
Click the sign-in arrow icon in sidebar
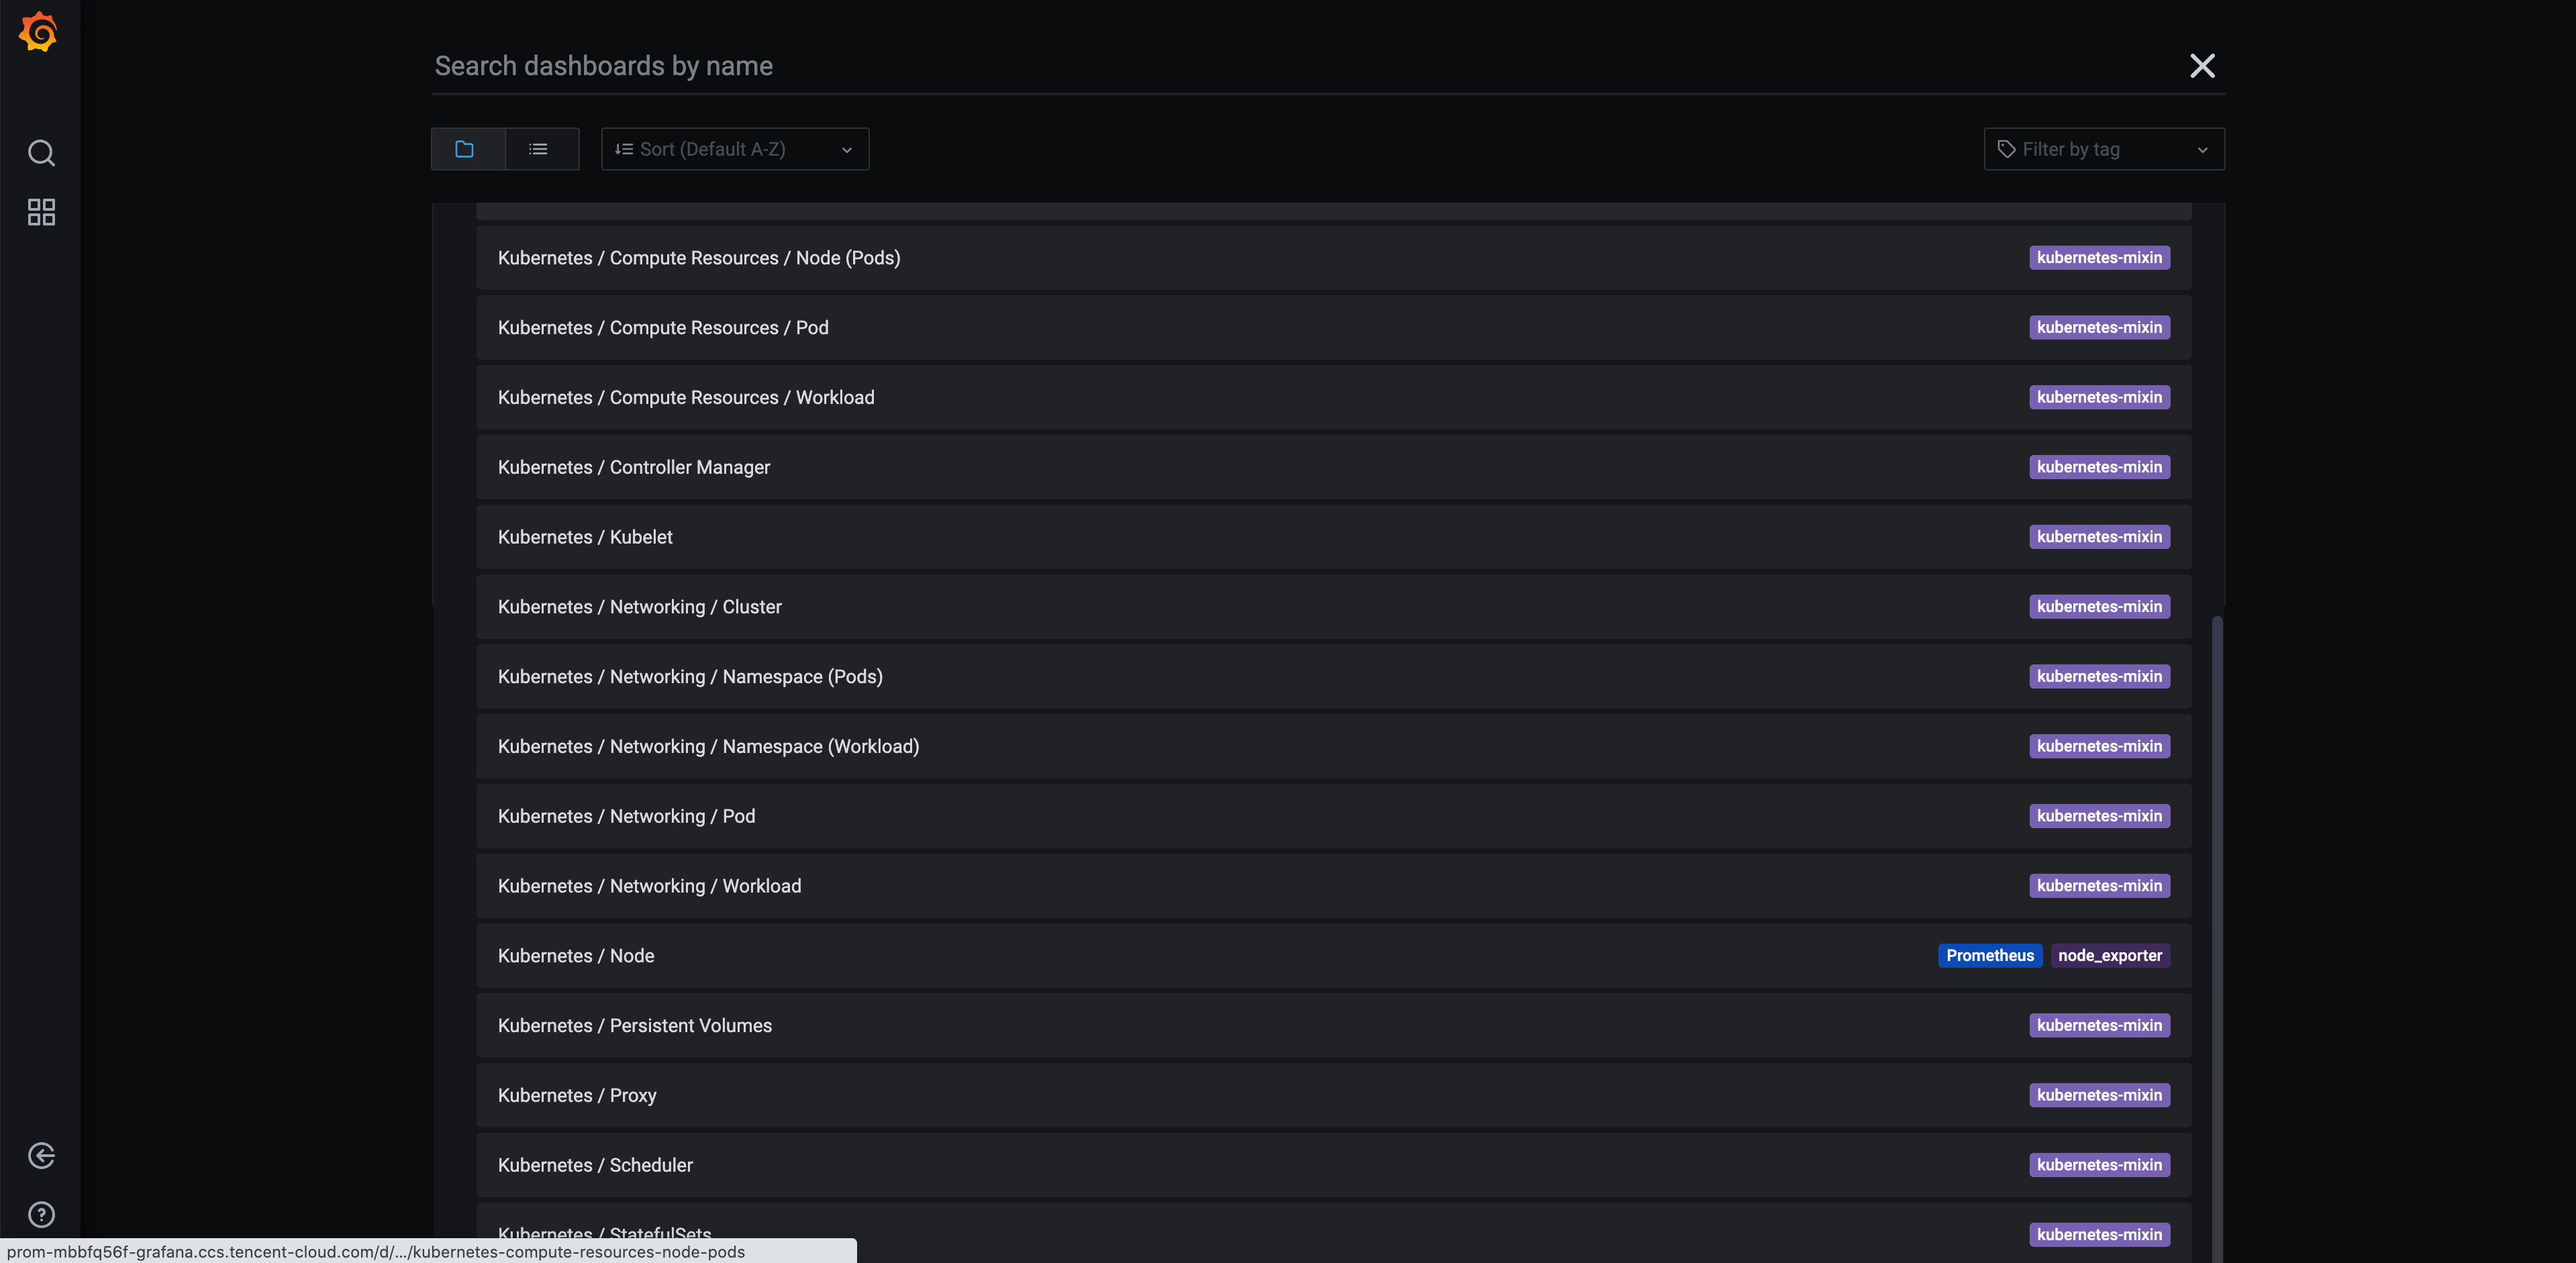tap(41, 1156)
